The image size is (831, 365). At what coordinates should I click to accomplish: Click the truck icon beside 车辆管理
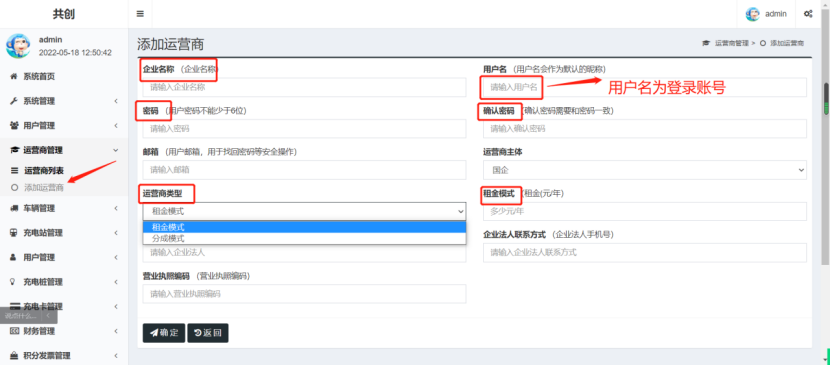click(x=14, y=208)
